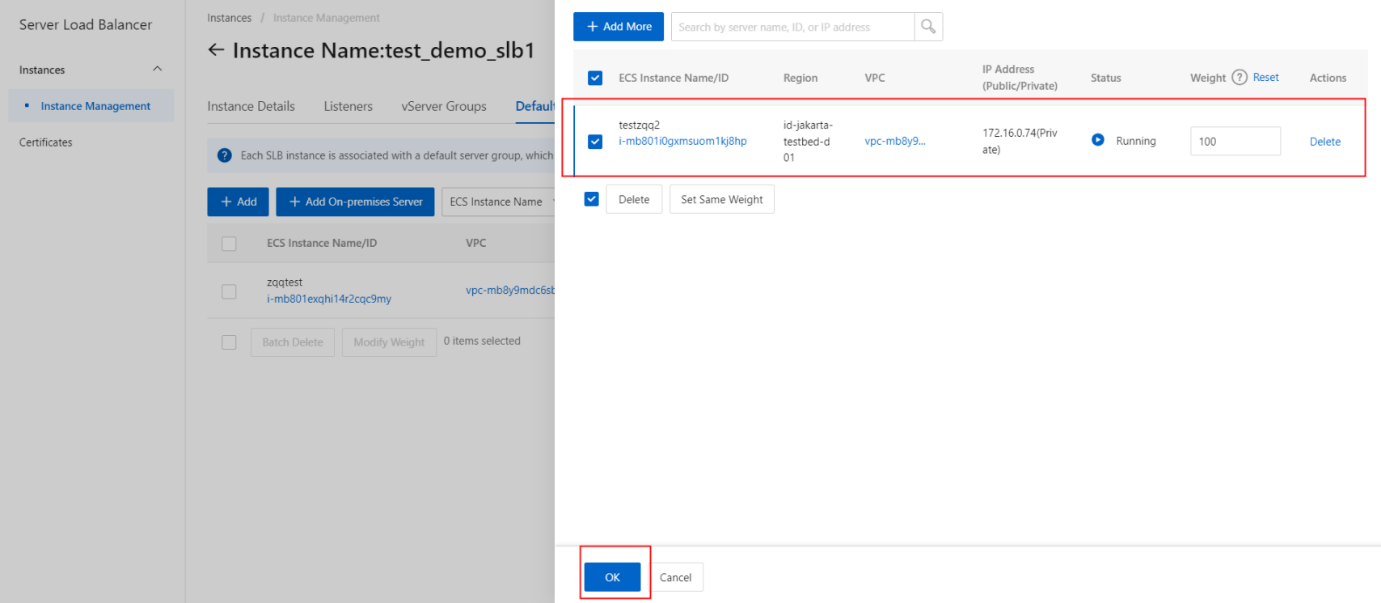1381x603 pixels.
Task: Switch to Instance Details tab
Action: [251, 106]
